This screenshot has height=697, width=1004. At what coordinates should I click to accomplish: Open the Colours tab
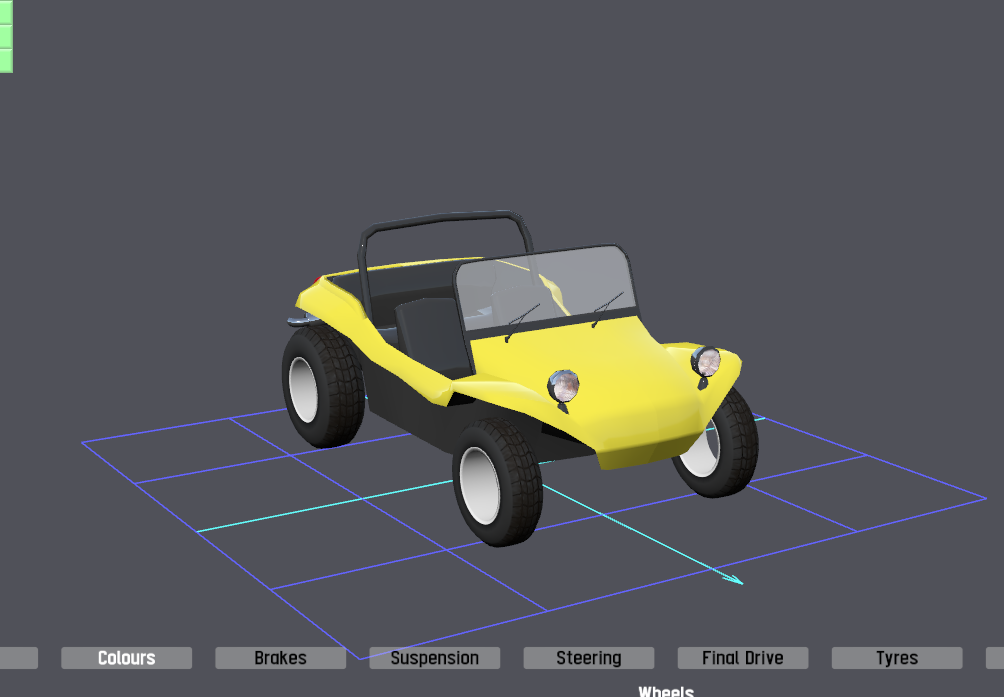[x=126, y=658]
